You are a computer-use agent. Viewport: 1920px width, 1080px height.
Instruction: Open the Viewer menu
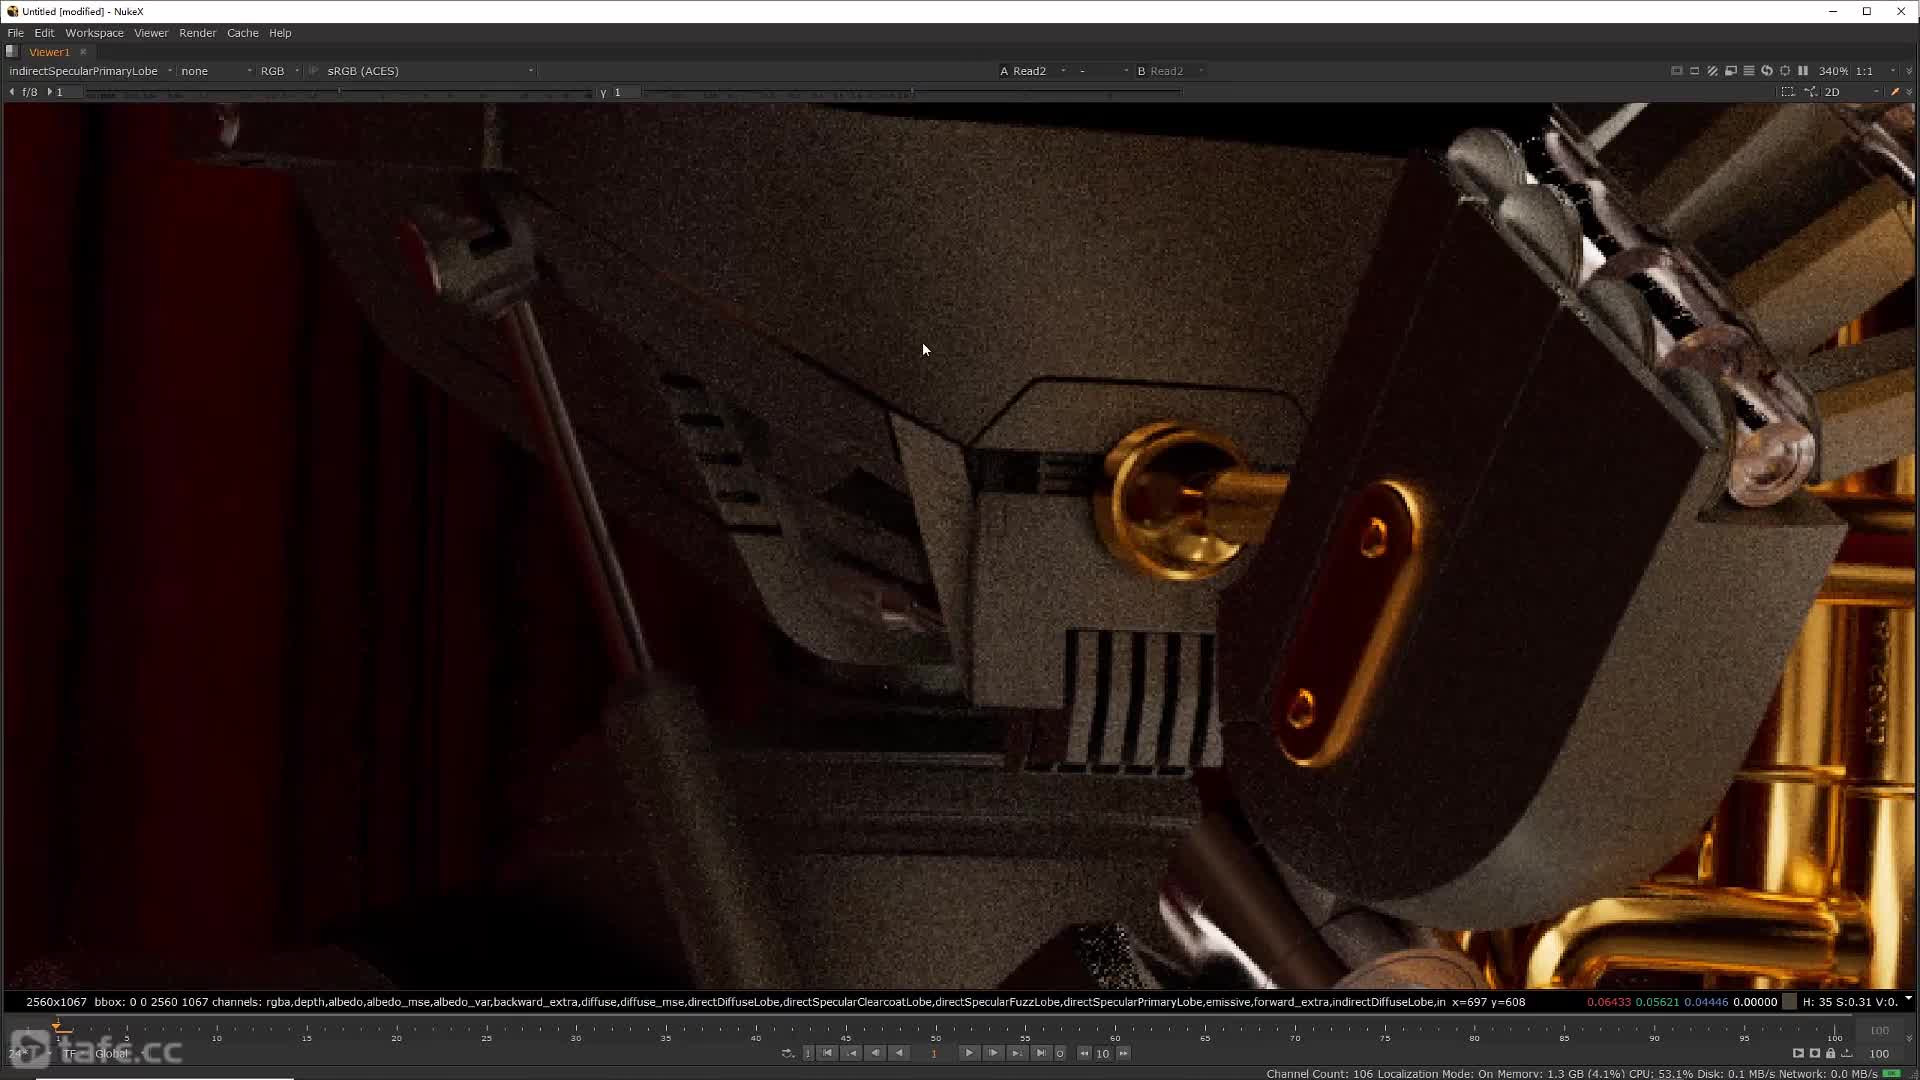151,33
